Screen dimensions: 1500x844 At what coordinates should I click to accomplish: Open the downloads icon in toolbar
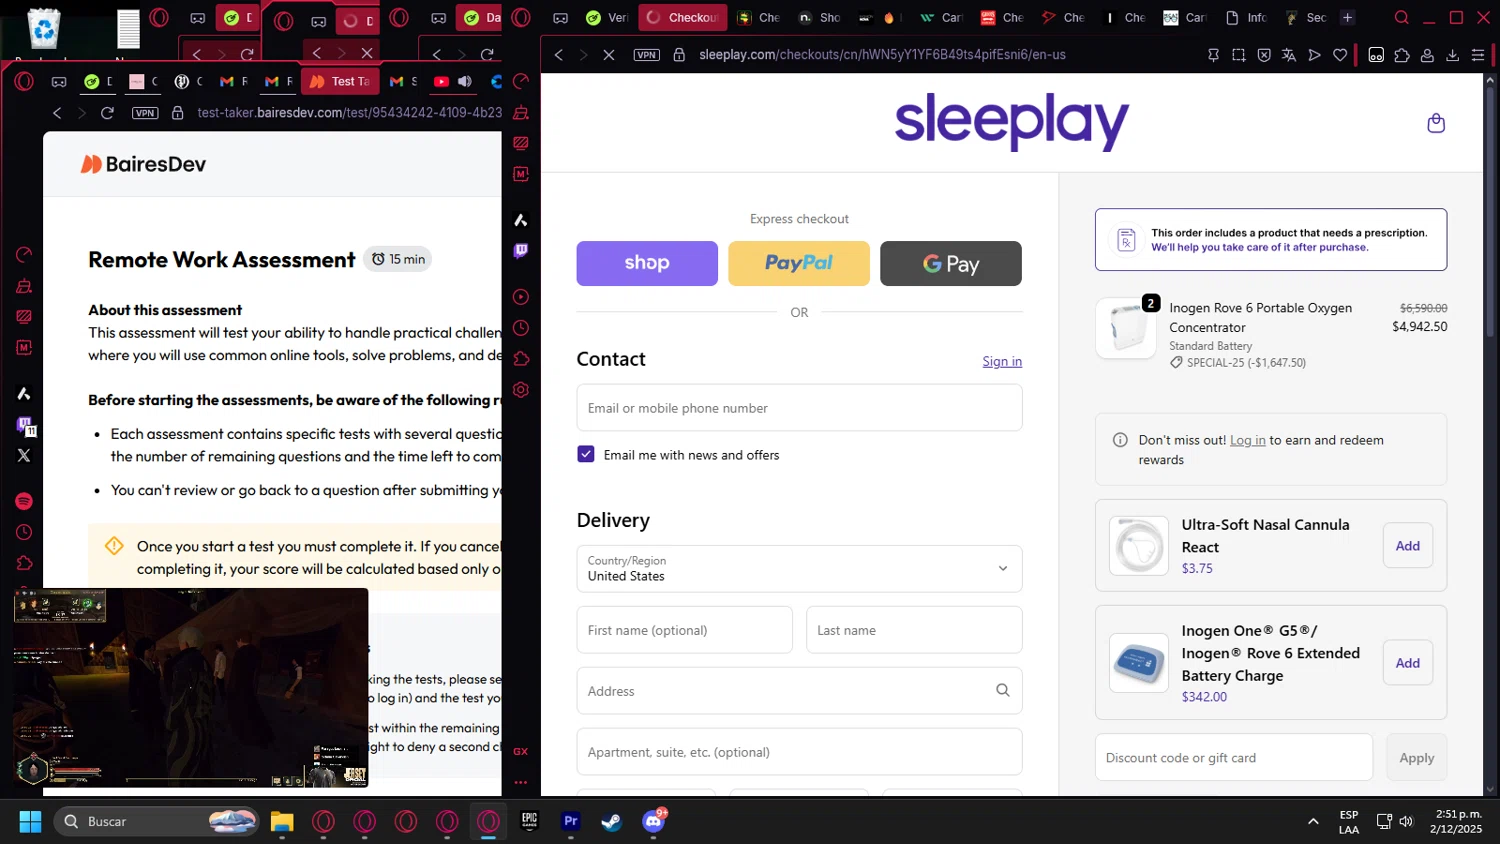click(1453, 55)
